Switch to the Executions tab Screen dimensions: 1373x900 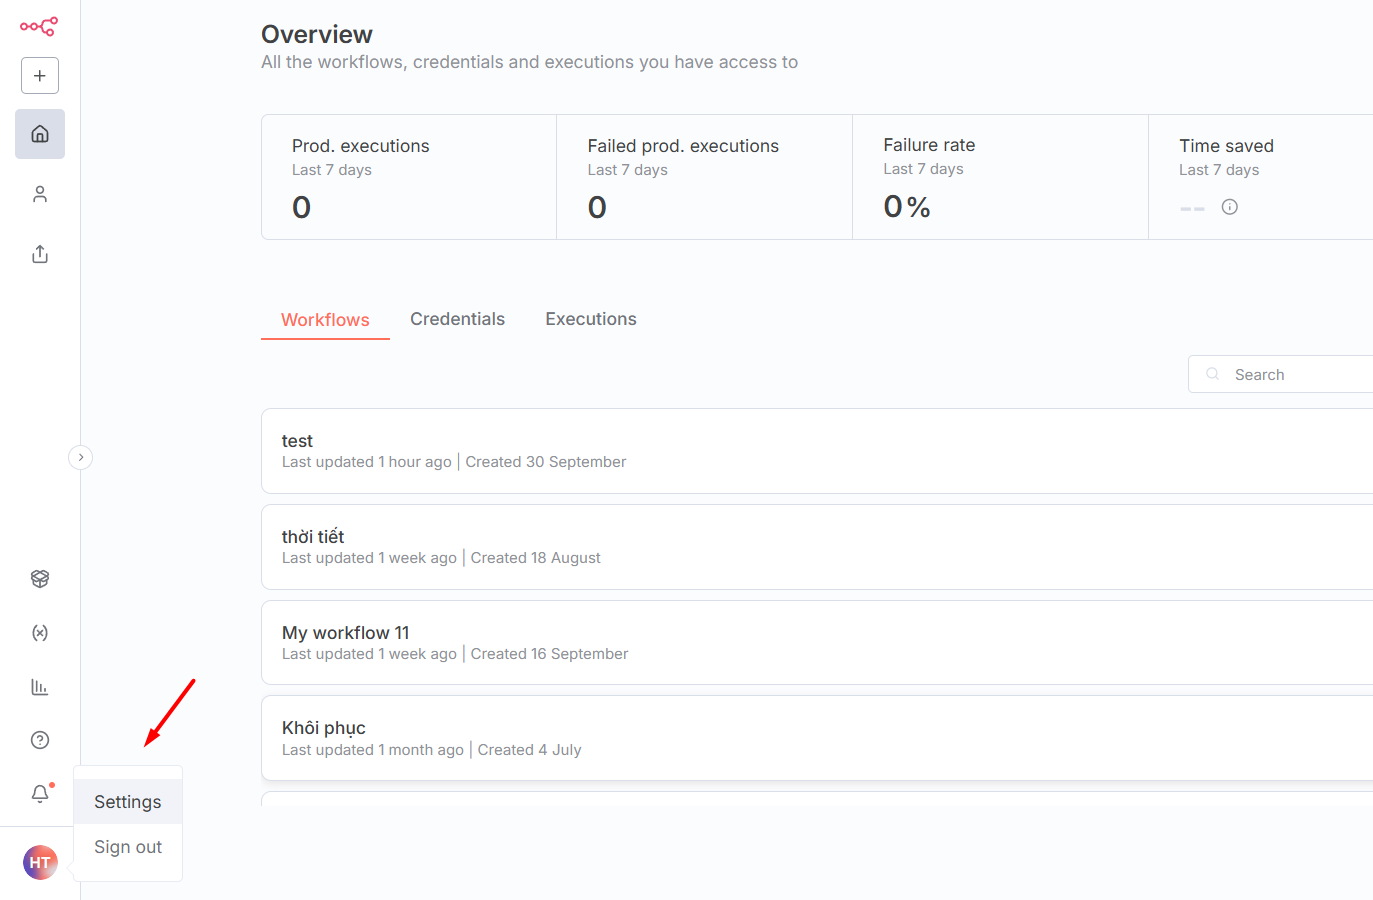(x=591, y=319)
